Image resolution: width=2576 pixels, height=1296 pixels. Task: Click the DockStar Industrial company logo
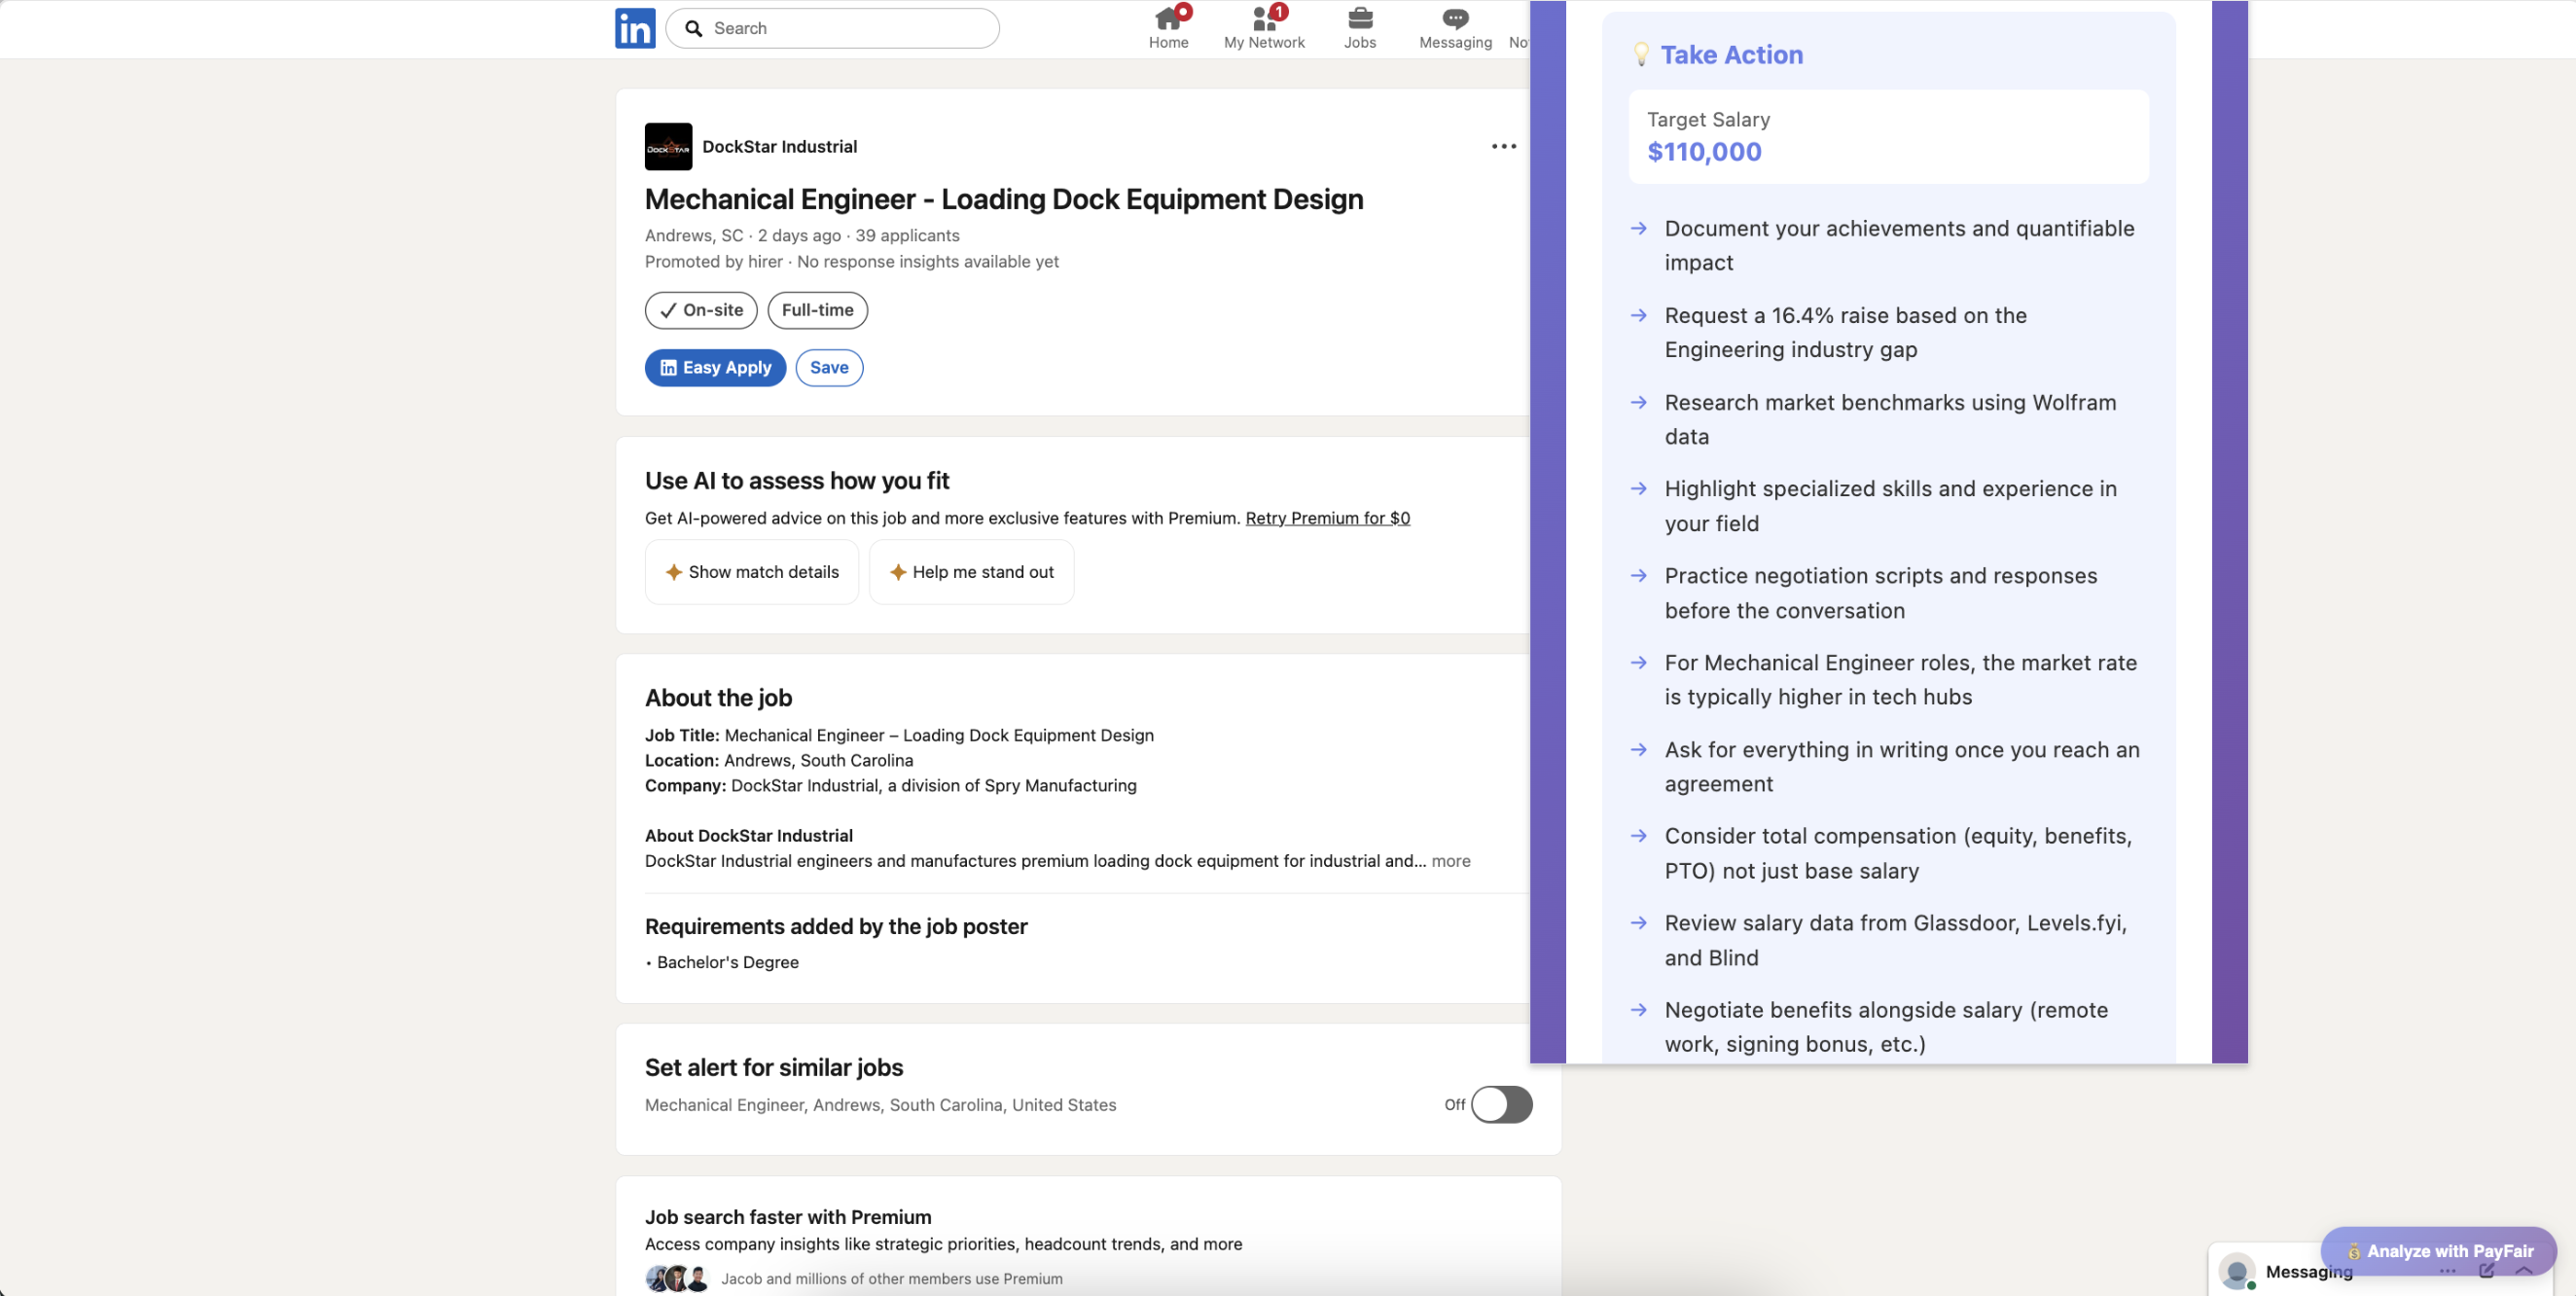(668, 146)
